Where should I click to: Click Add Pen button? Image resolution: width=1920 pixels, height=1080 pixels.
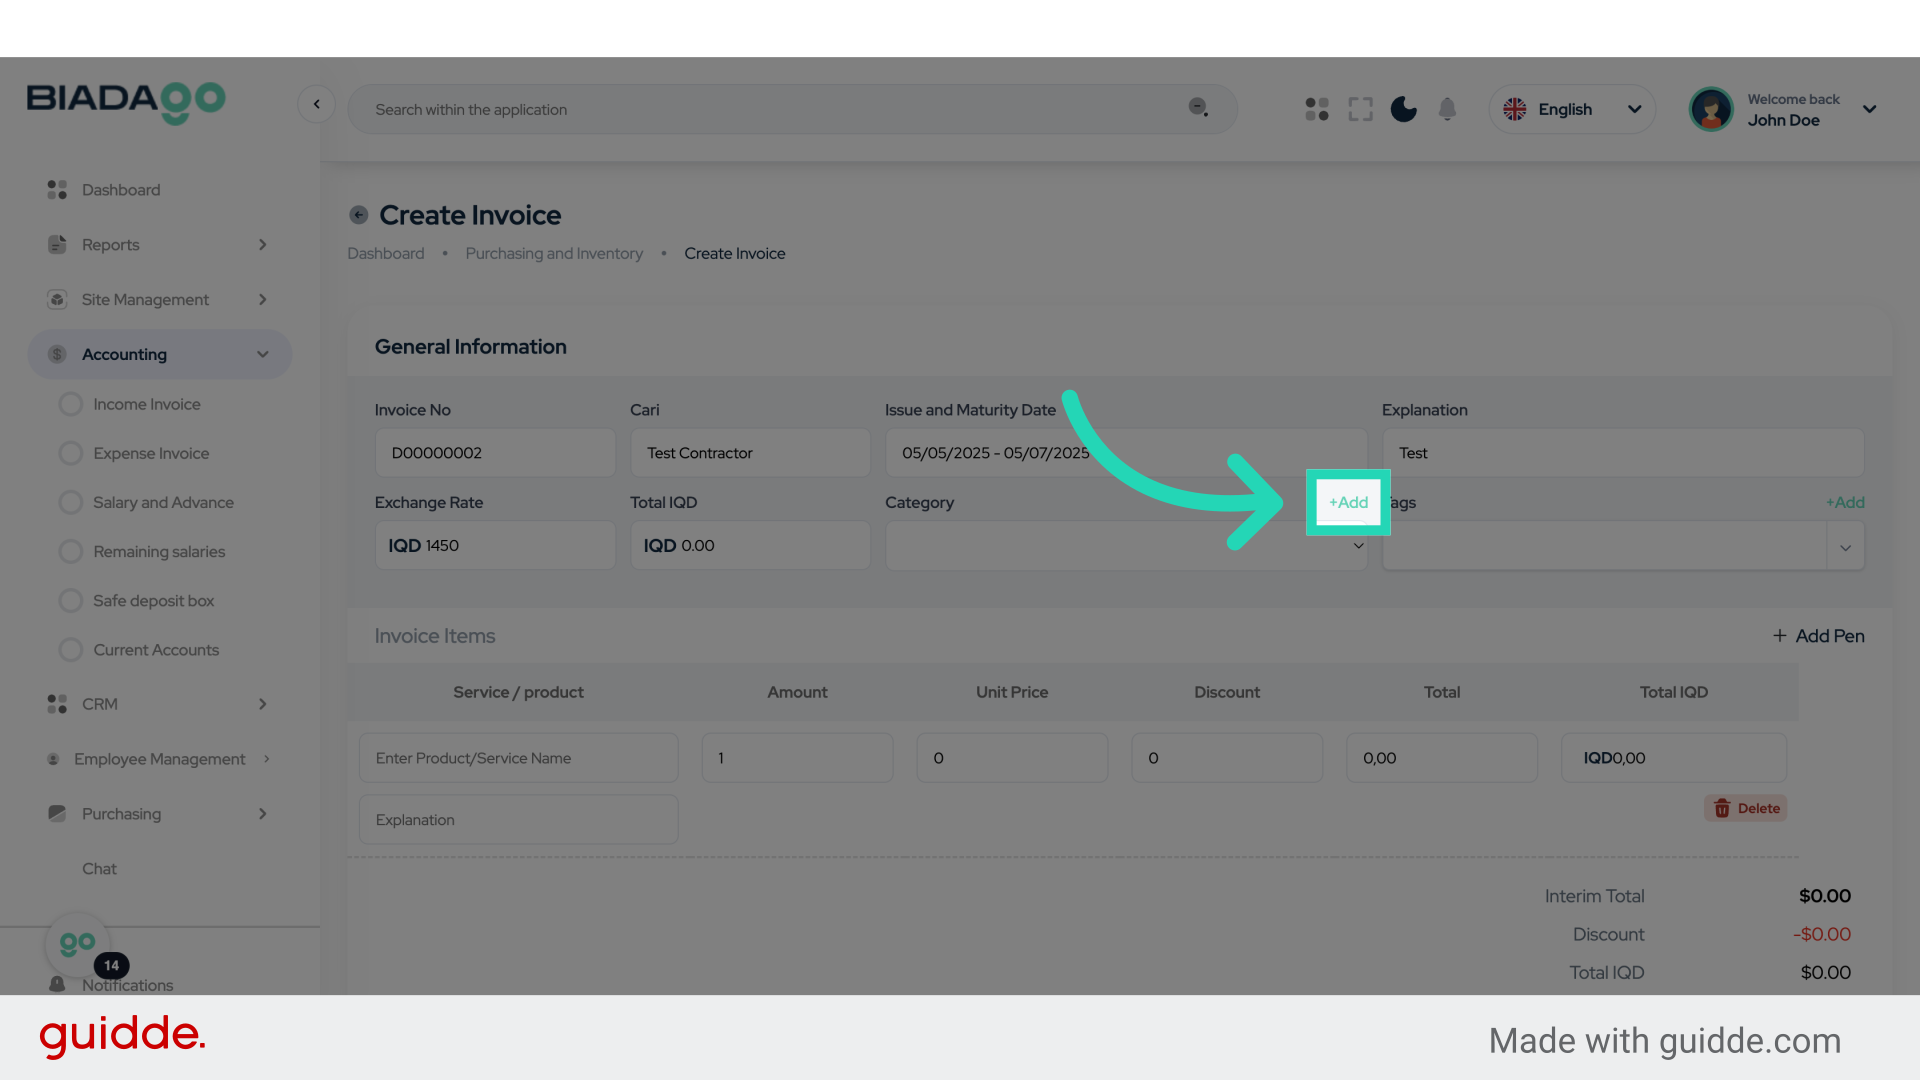(1818, 636)
